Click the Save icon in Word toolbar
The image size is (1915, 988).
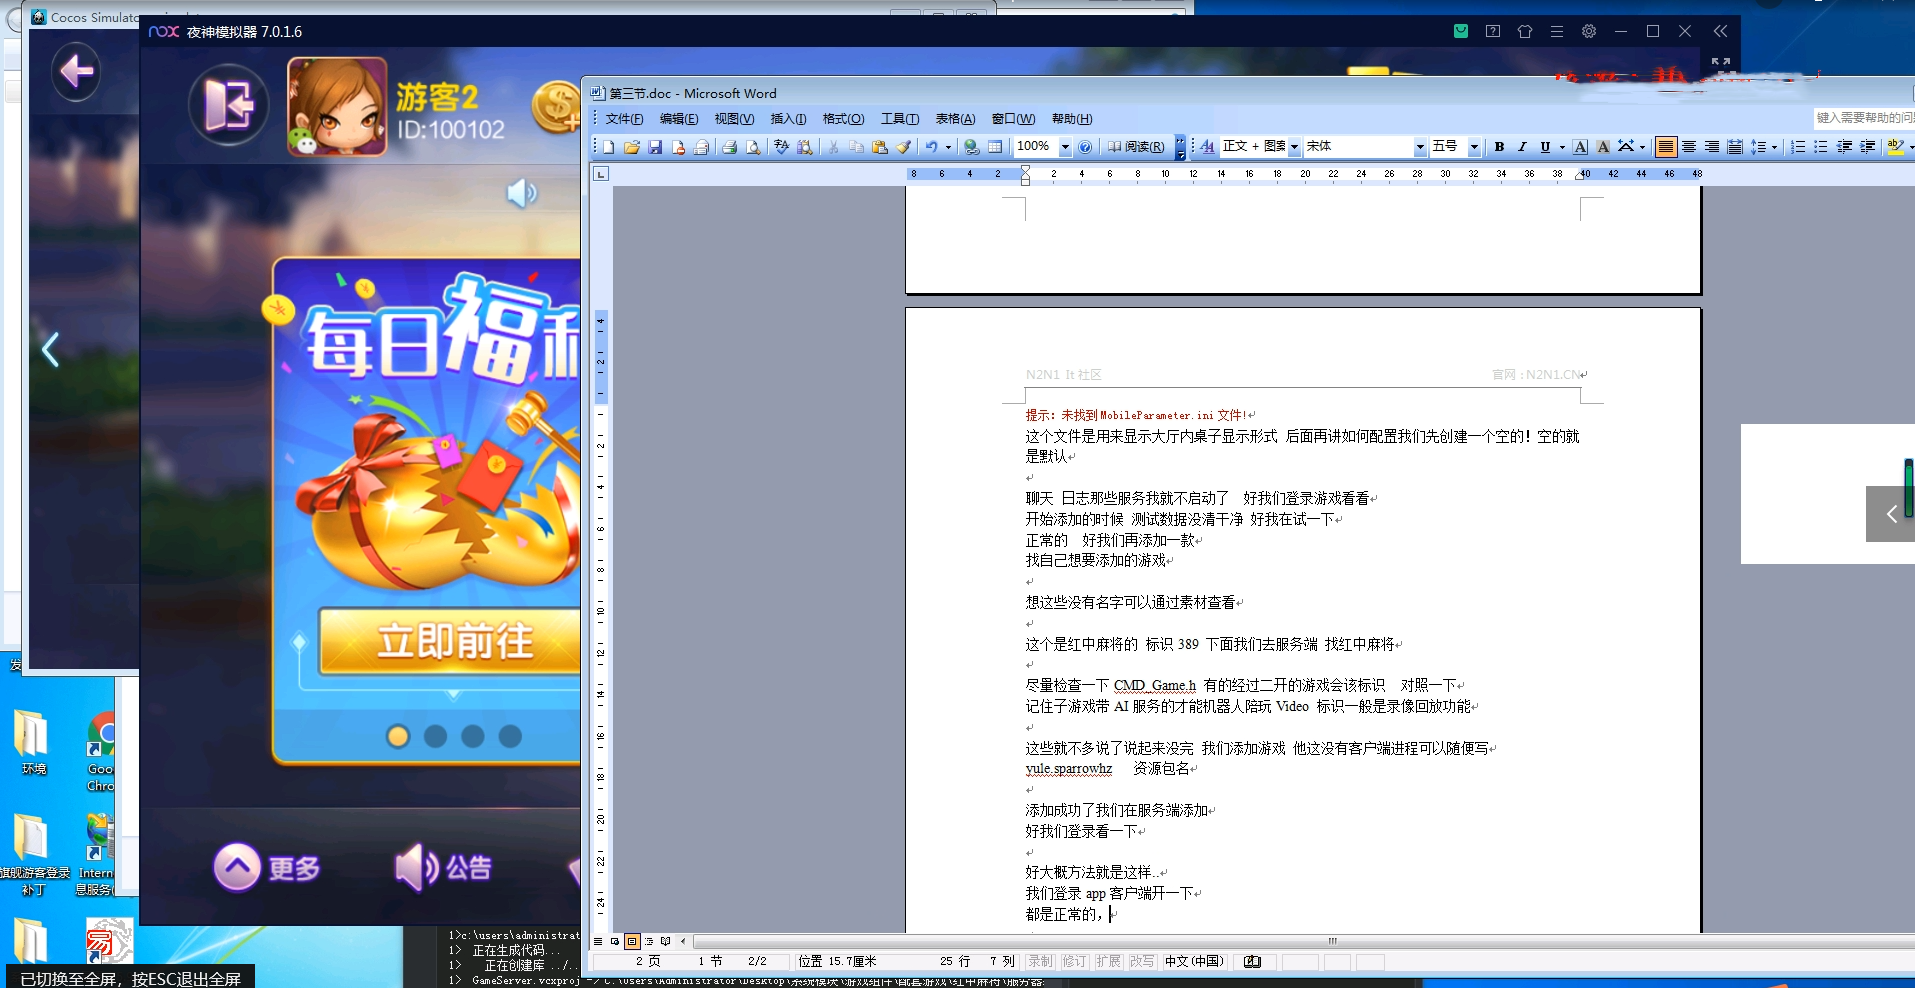655,147
